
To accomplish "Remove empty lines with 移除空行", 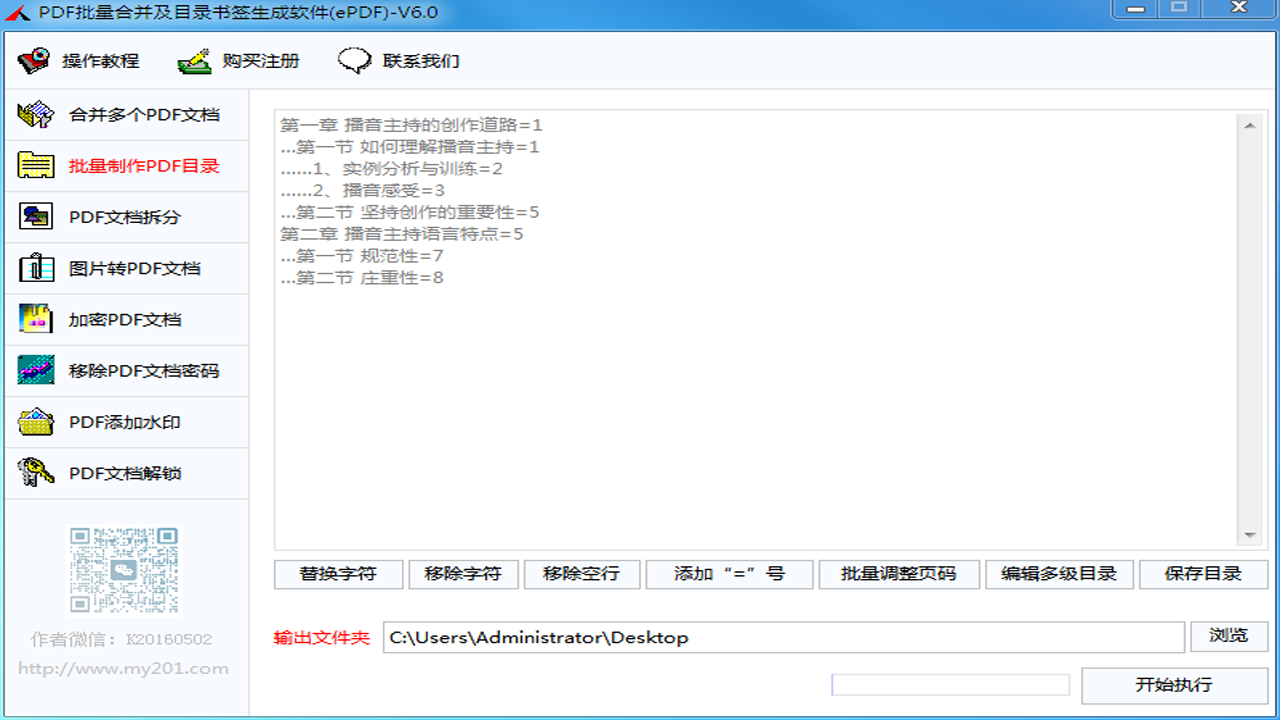I will click(582, 574).
